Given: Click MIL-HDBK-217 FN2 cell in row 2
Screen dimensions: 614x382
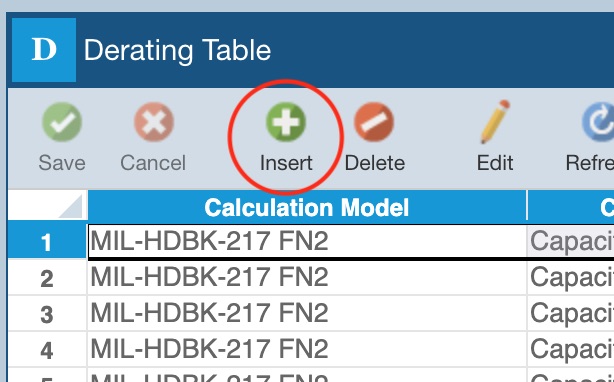Looking at the screenshot, I should (307, 277).
